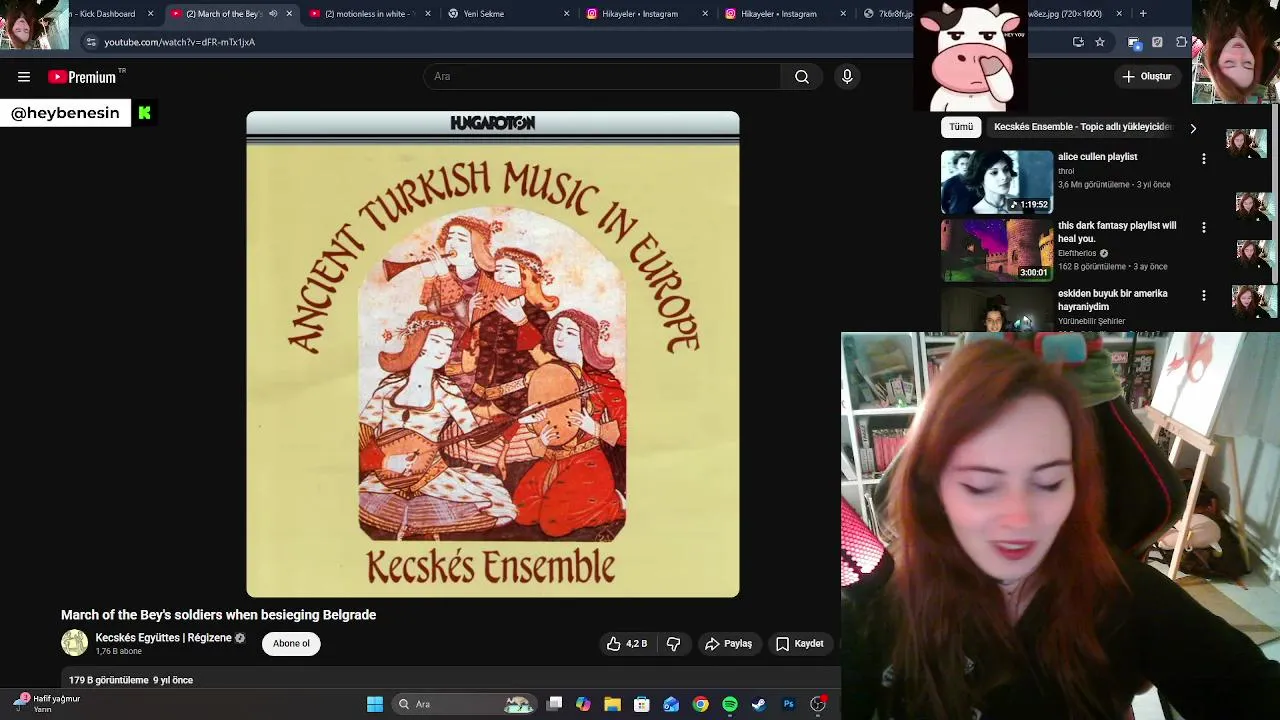
Task: Click the '@heybenesin' handle label
Action: (65, 113)
